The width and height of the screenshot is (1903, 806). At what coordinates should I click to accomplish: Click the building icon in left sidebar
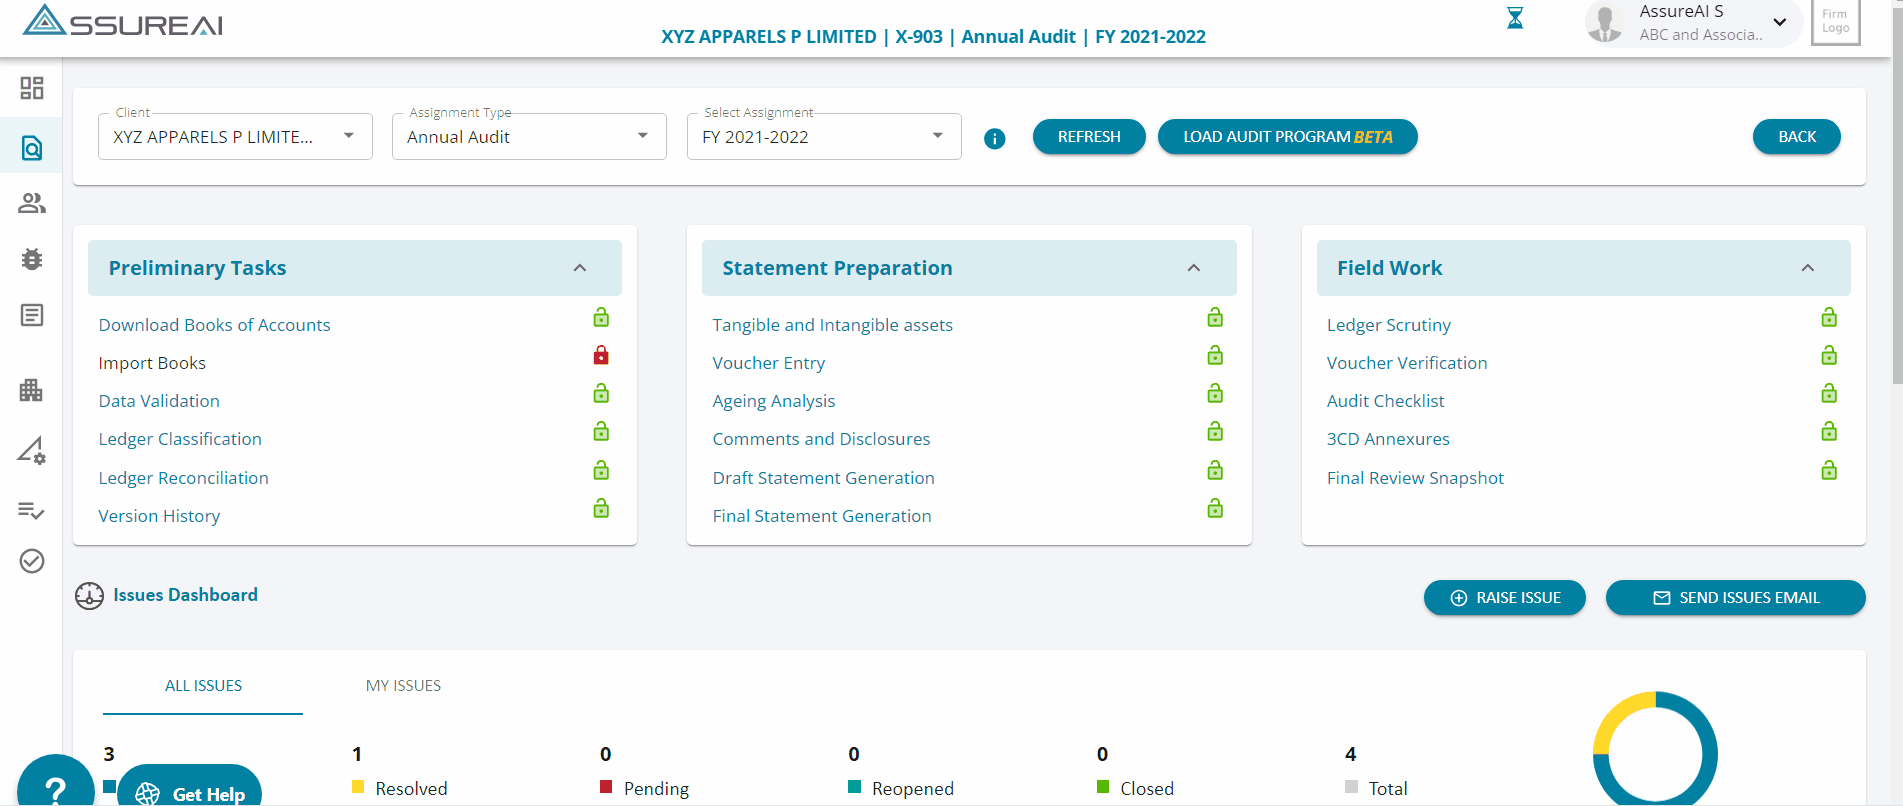point(32,390)
